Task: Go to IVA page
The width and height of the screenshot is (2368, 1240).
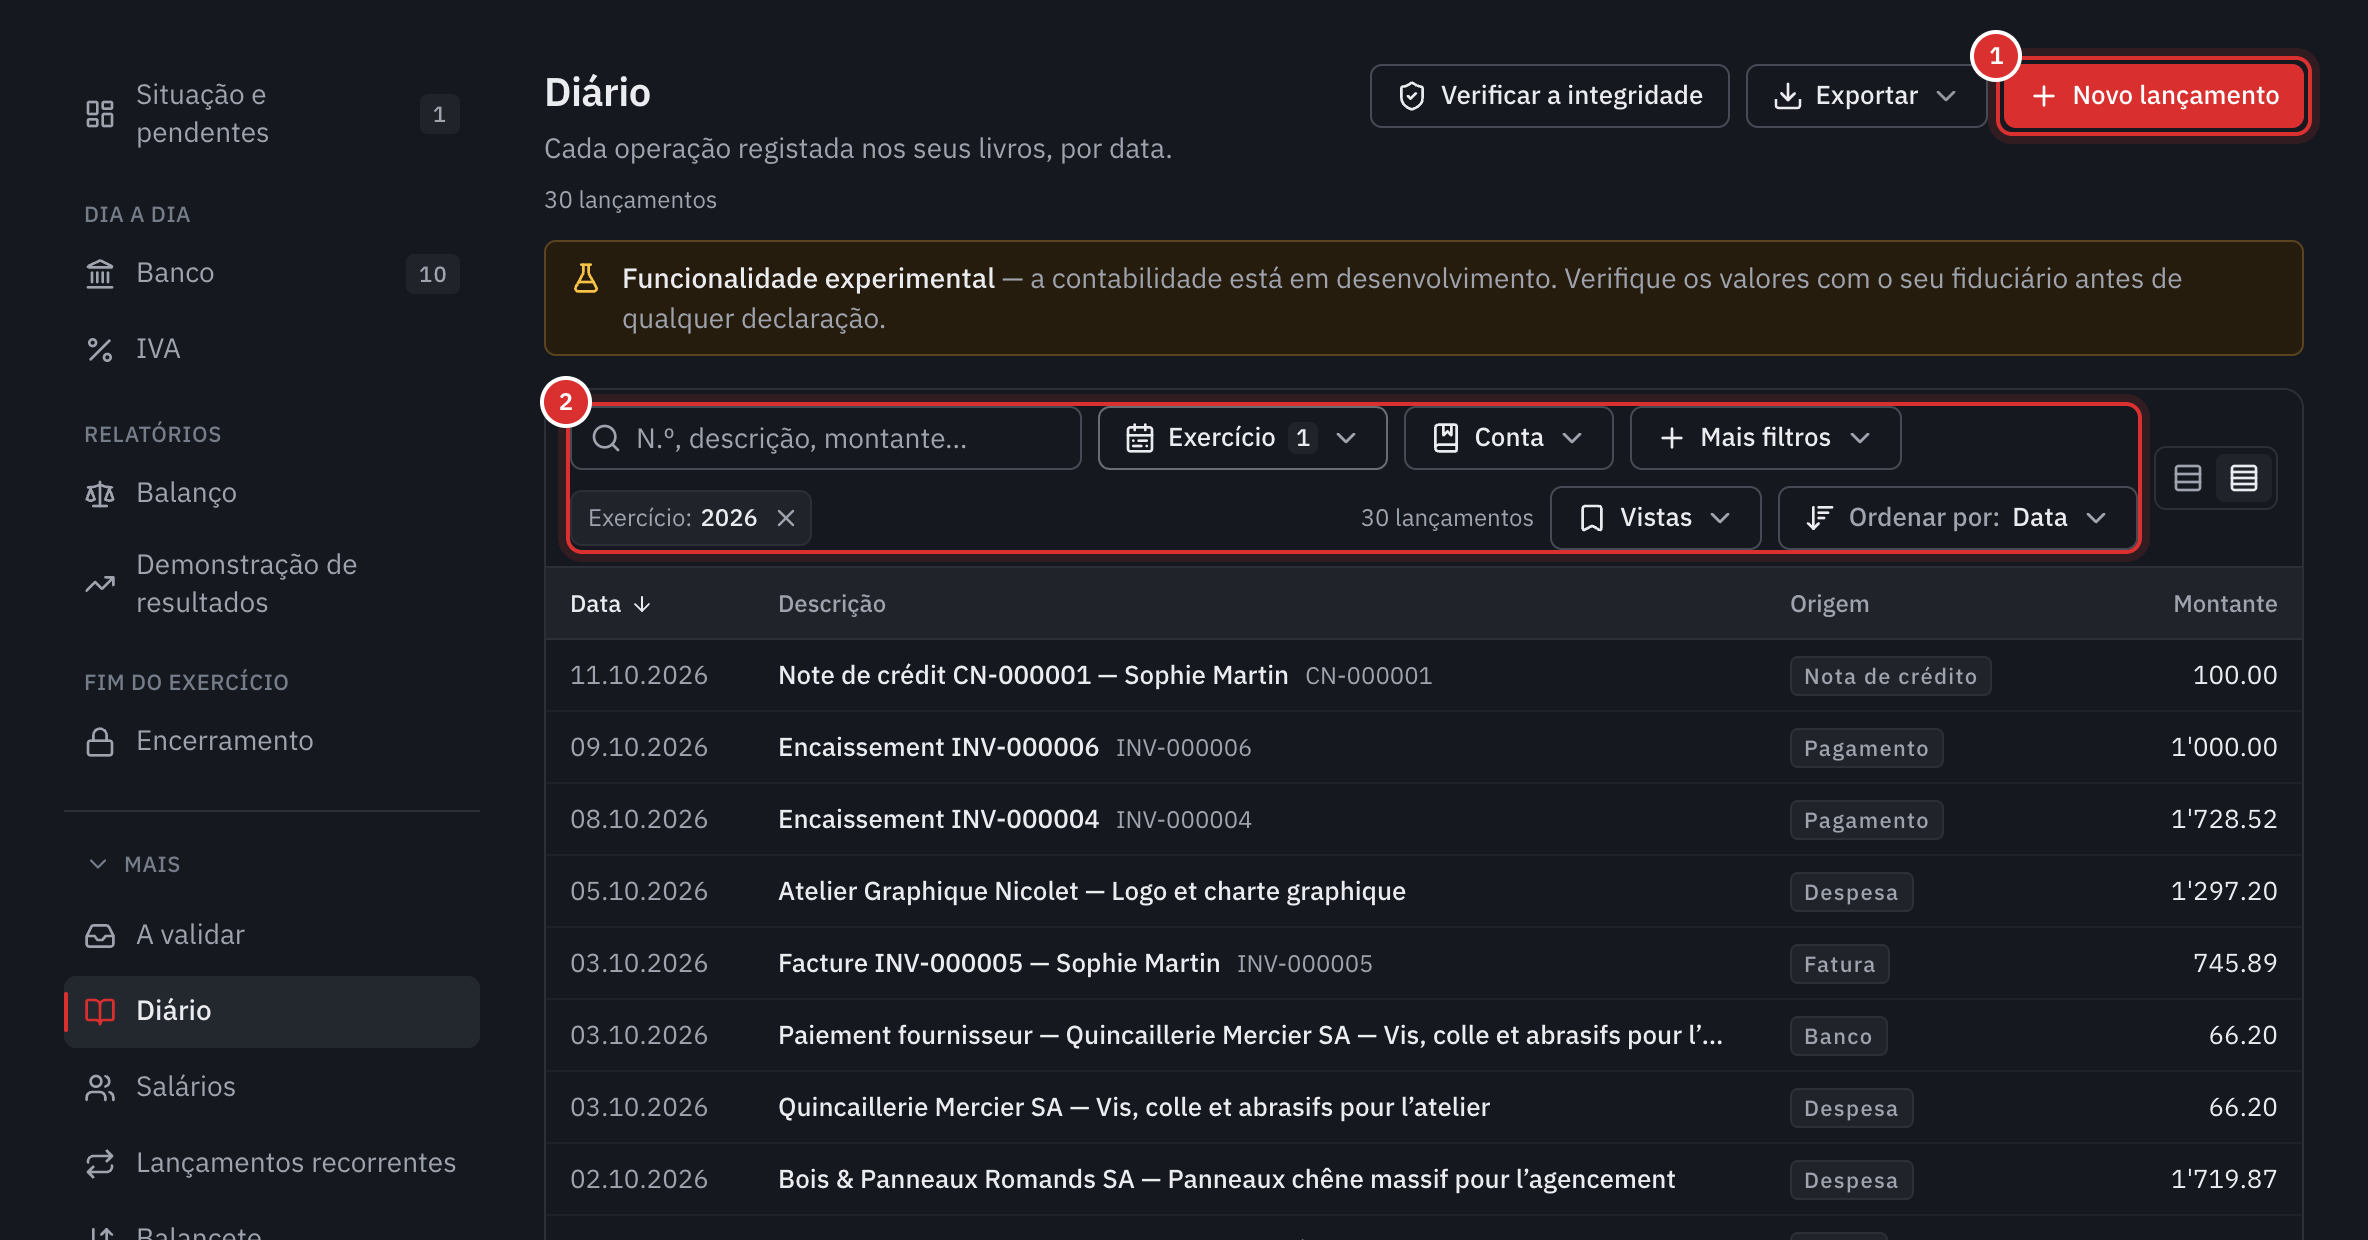Action: [x=271, y=349]
